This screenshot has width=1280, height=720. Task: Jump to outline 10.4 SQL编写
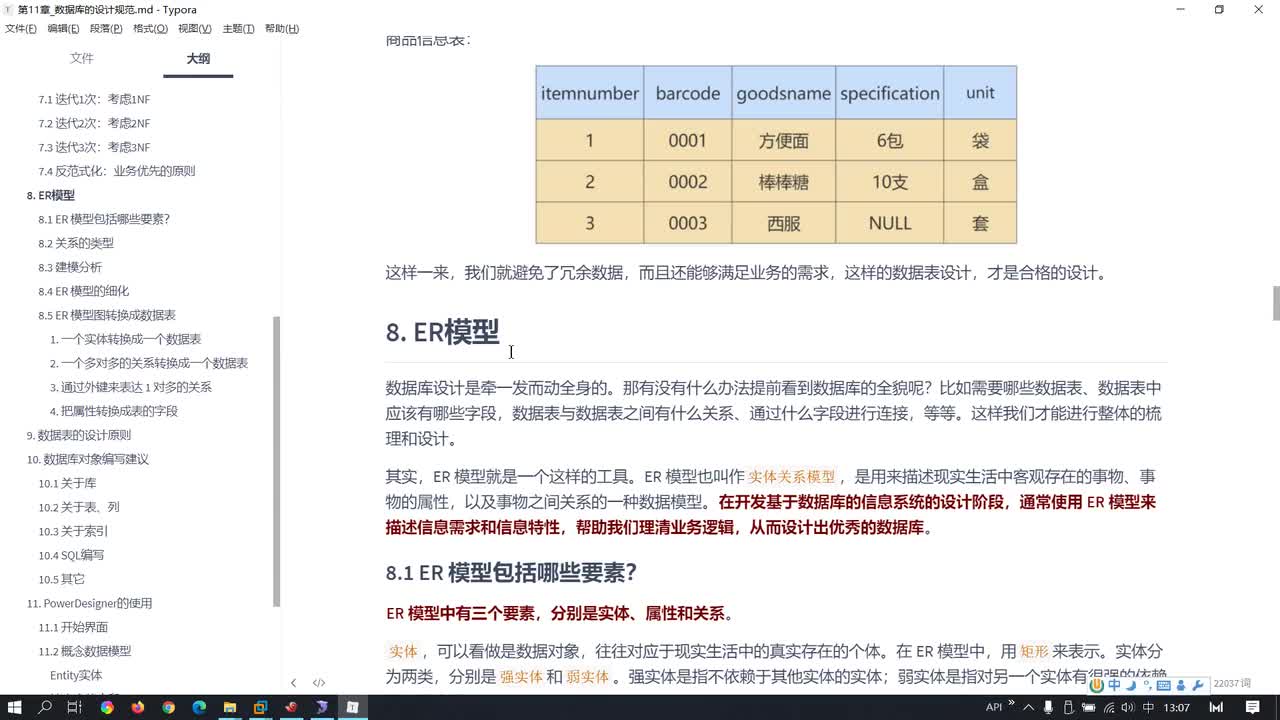(71, 555)
